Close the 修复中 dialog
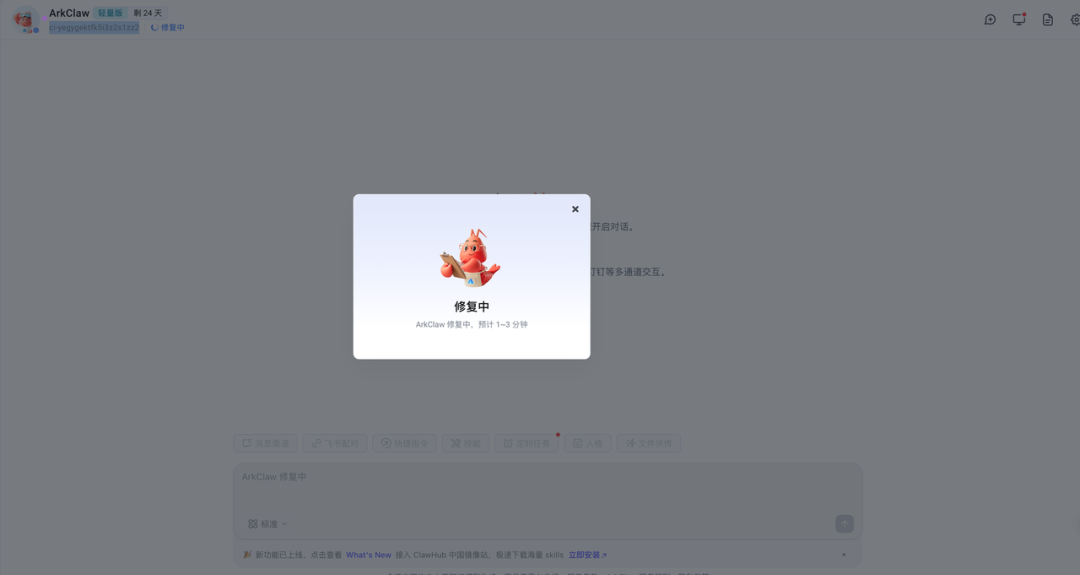The height and width of the screenshot is (575, 1080). tap(575, 209)
